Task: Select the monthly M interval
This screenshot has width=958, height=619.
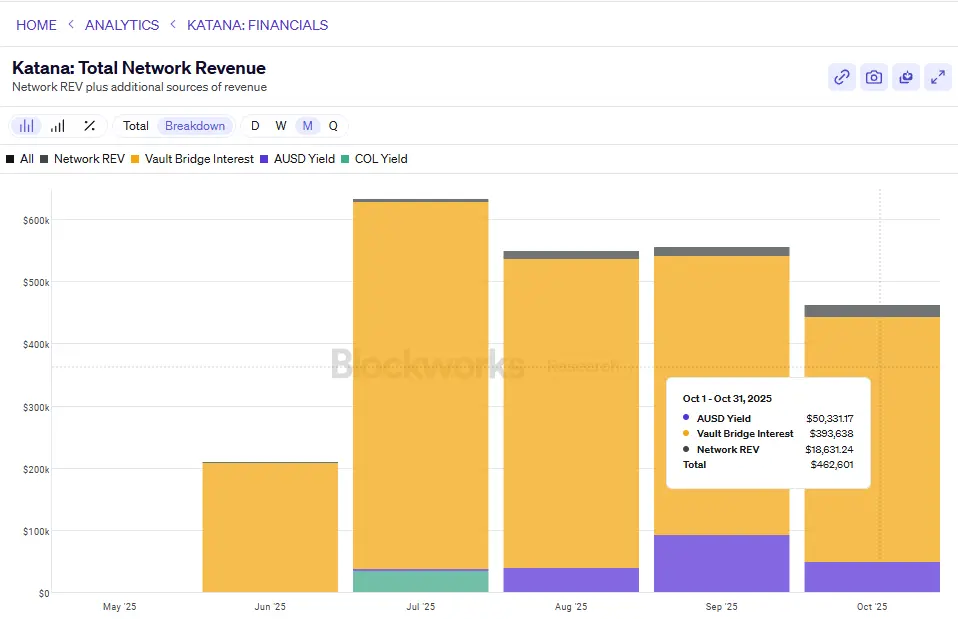Action: click(308, 126)
